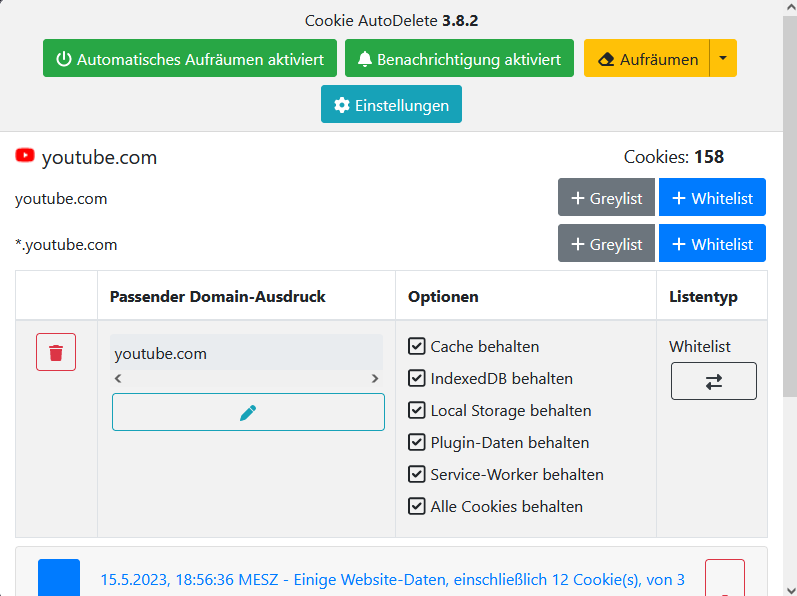The width and height of the screenshot is (797, 596).
Task: Uncheck Cache behalten checkbox
Action: pos(417,347)
